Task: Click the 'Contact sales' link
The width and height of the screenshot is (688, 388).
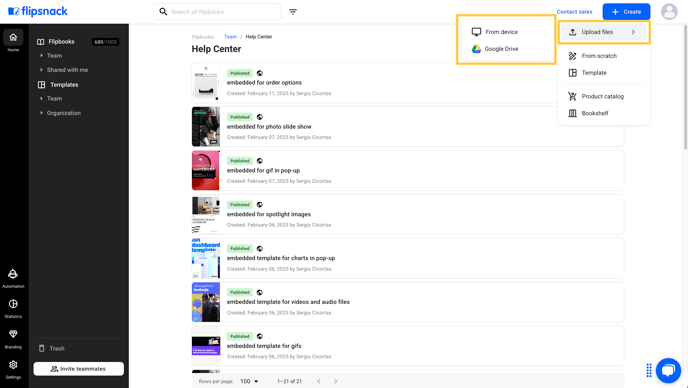Action: (x=574, y=12)
